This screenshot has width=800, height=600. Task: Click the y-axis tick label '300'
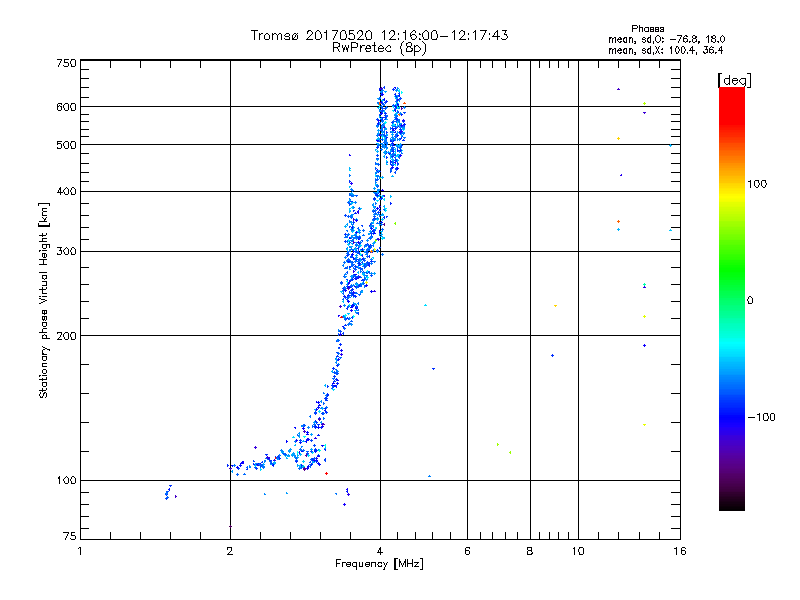(66, 251)
